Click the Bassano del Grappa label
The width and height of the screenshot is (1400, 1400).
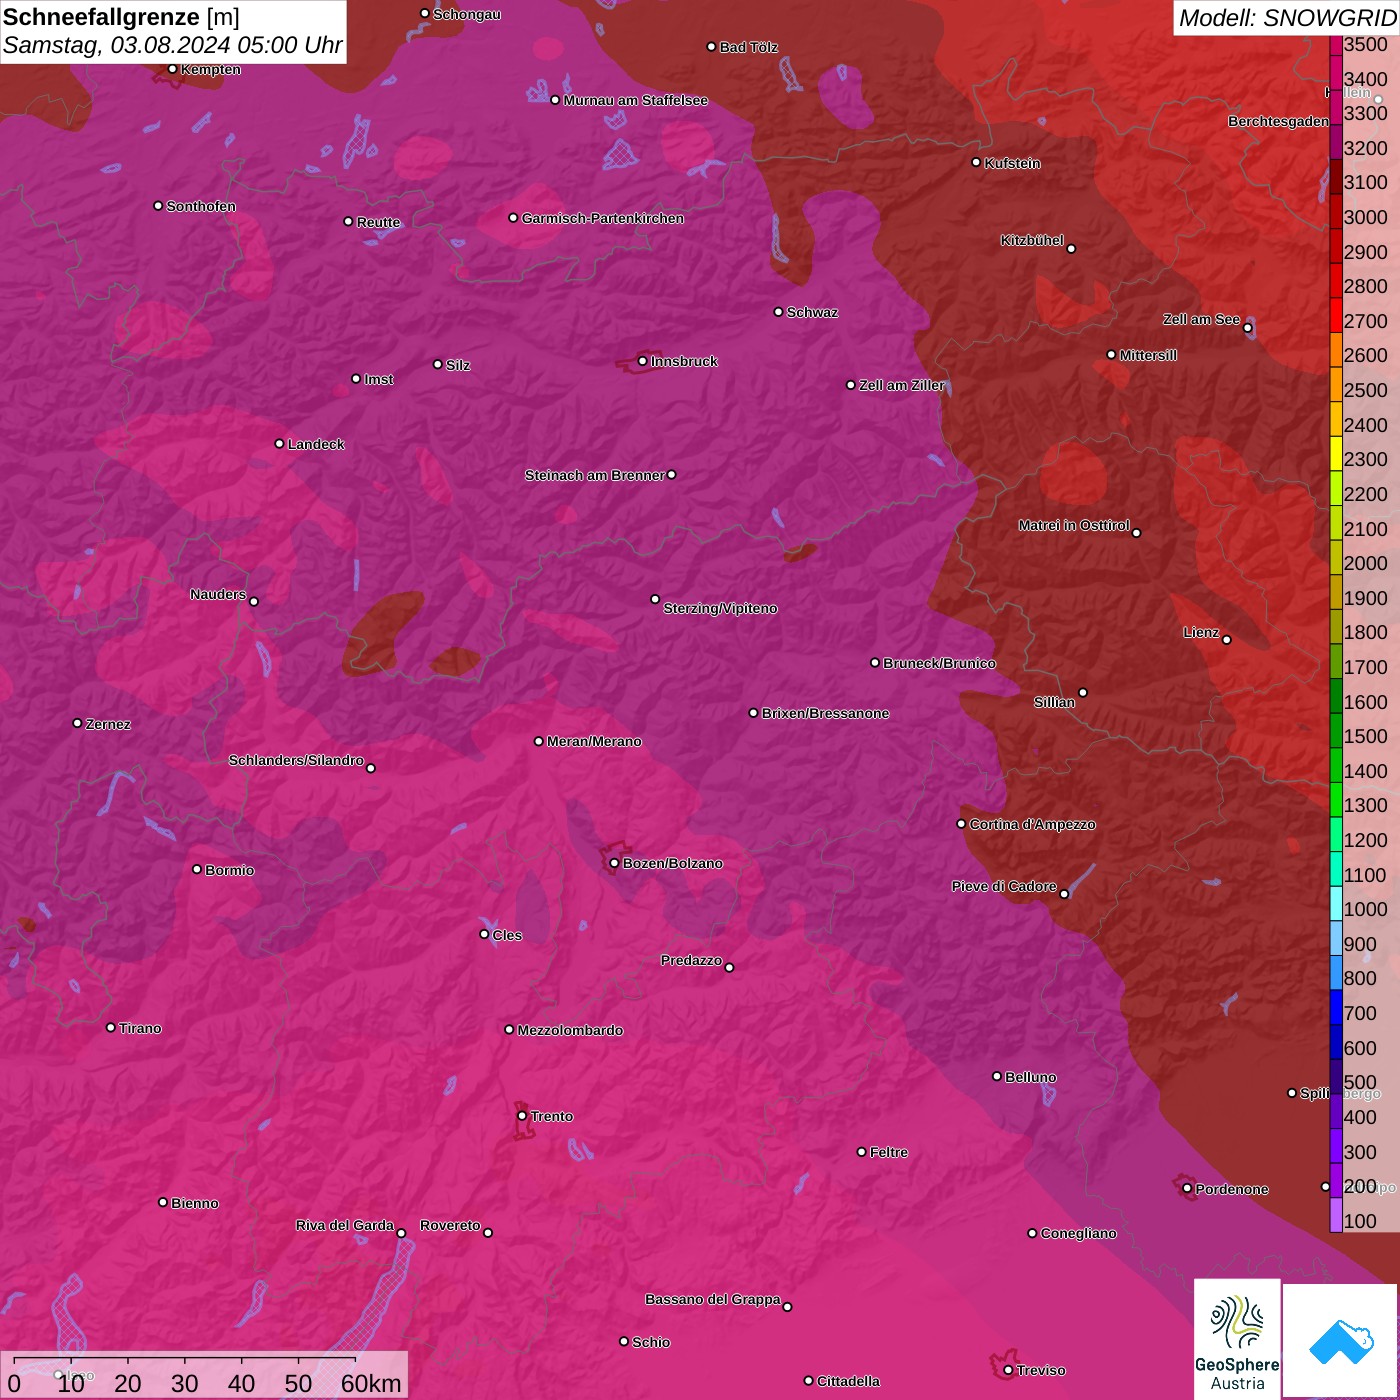click(x=712, y=1299)
